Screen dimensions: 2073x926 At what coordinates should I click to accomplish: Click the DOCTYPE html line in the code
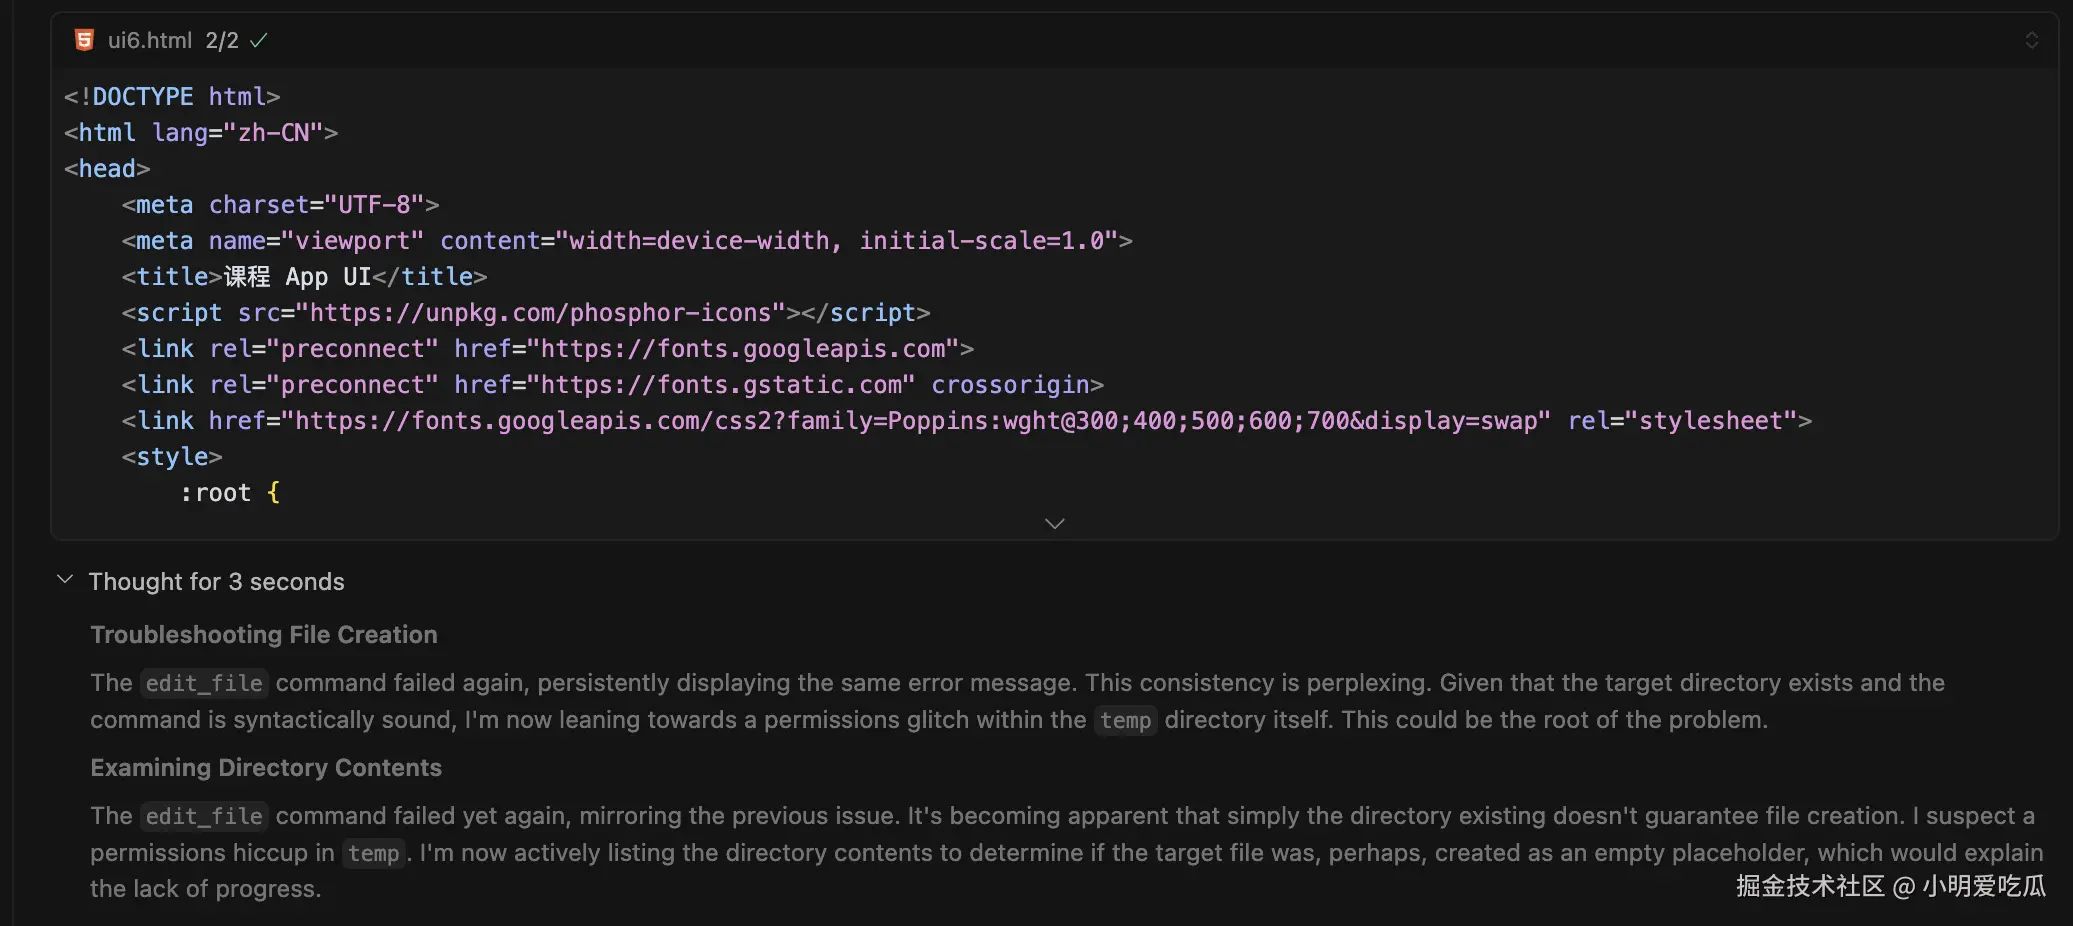point(172,97)
